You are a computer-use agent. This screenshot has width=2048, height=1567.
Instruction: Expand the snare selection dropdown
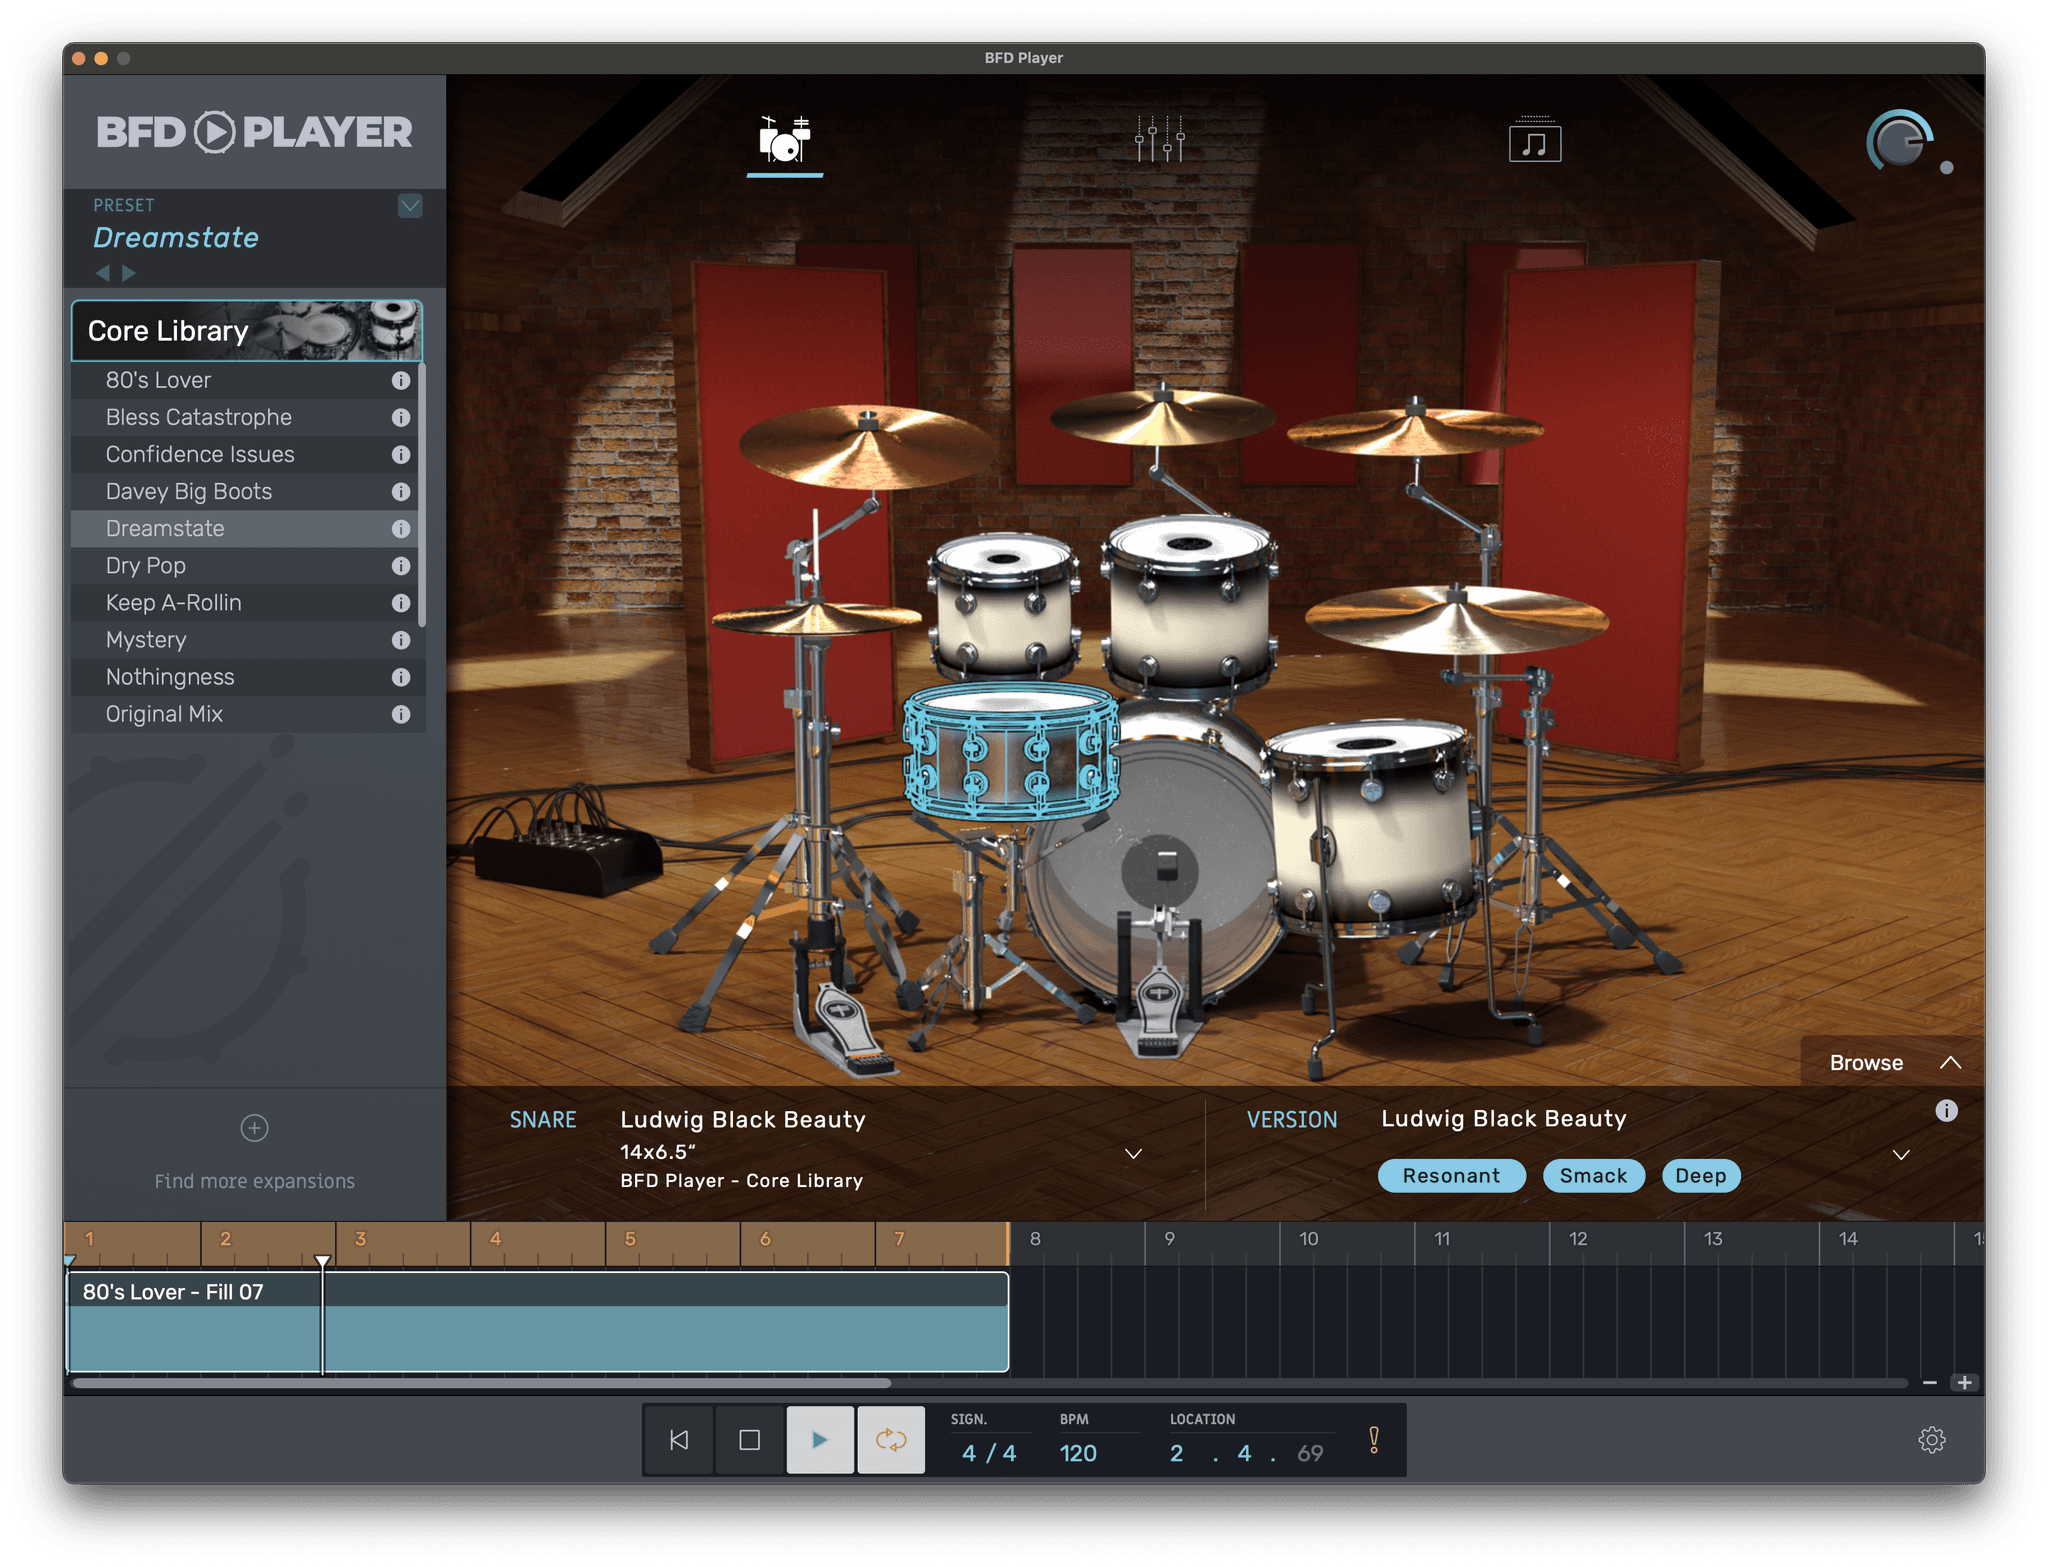tap(1133, 1154)
